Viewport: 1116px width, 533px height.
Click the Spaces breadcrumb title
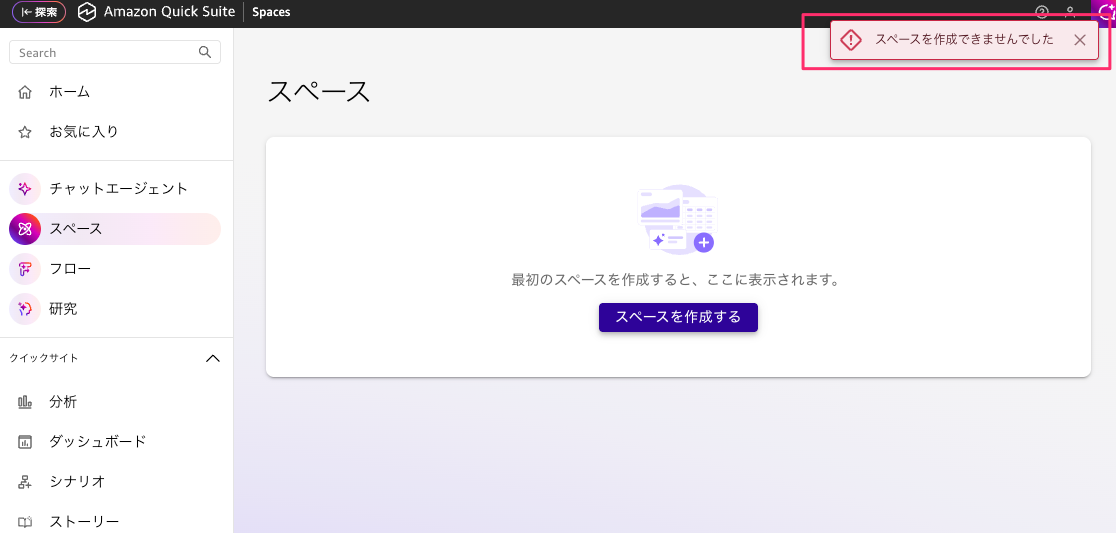[271, 12]
